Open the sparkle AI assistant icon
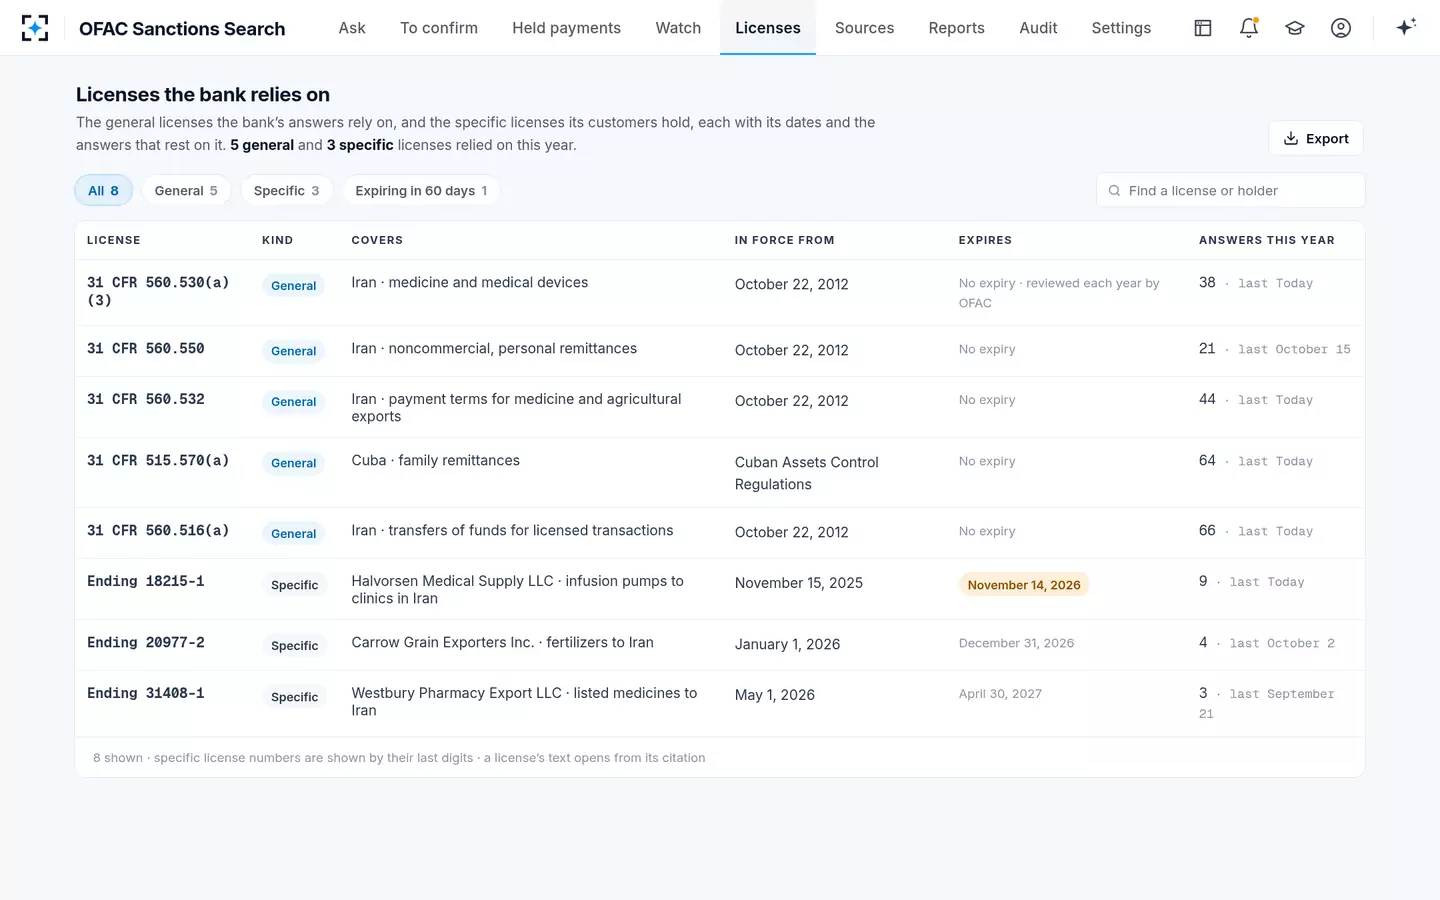This screenshot has width=1440, height=900. [x=1406, y=28]
